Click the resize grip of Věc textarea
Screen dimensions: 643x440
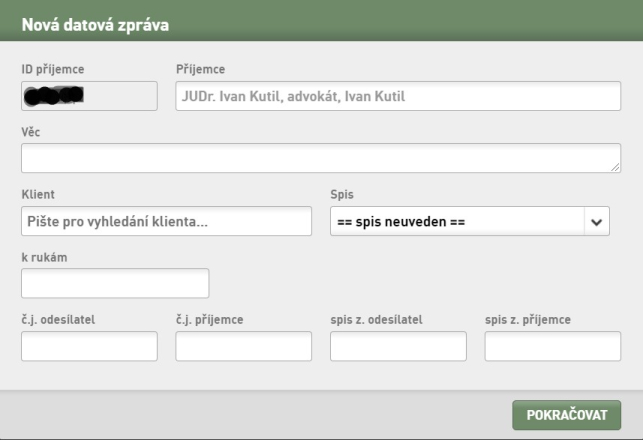pos(615,167)
